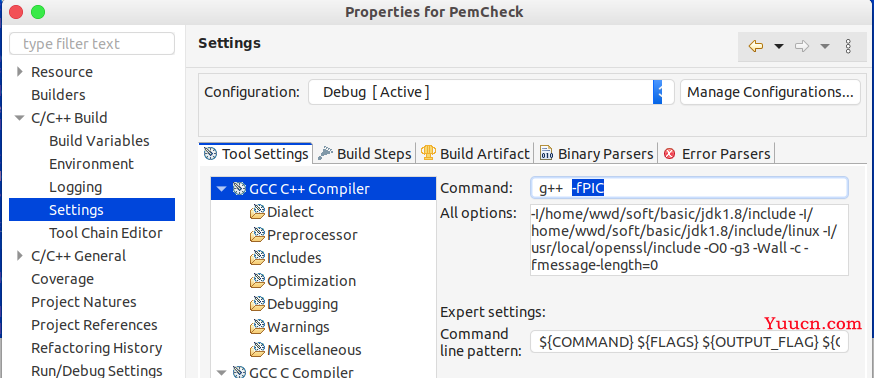The image size is (874, 378).
Task: Click the forward navigation arrow icon
Action: [802, 46]
